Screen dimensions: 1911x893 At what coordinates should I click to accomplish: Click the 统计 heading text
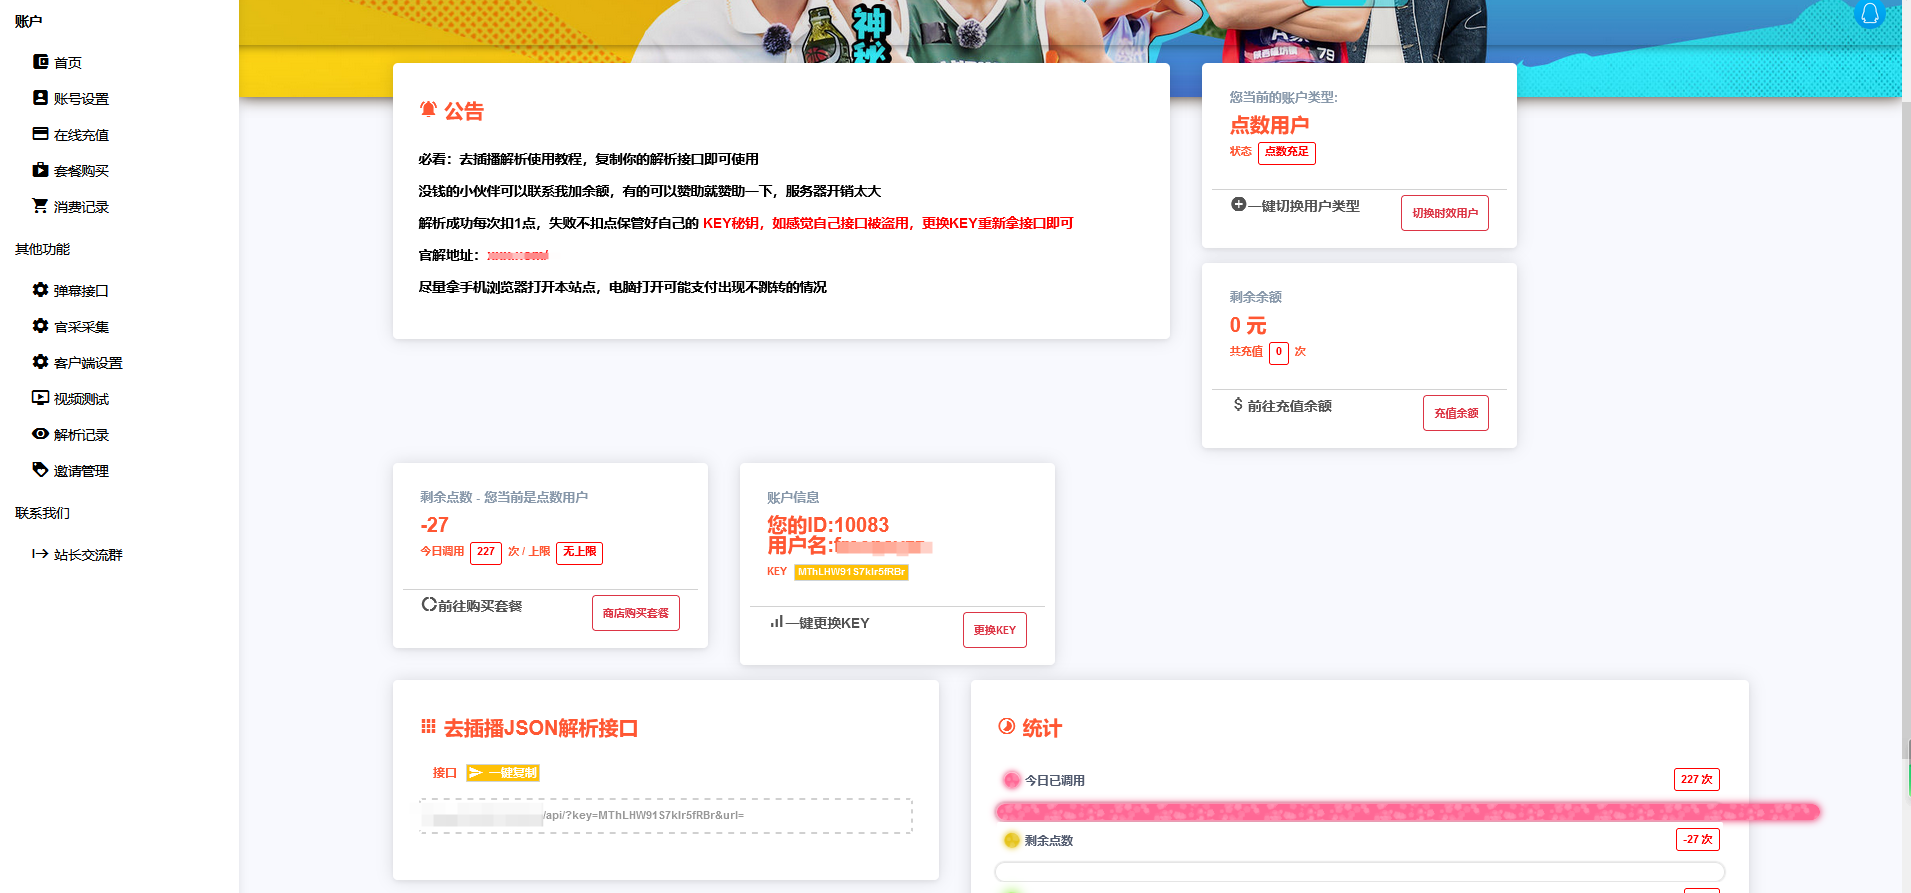(x=1042, y=728)
